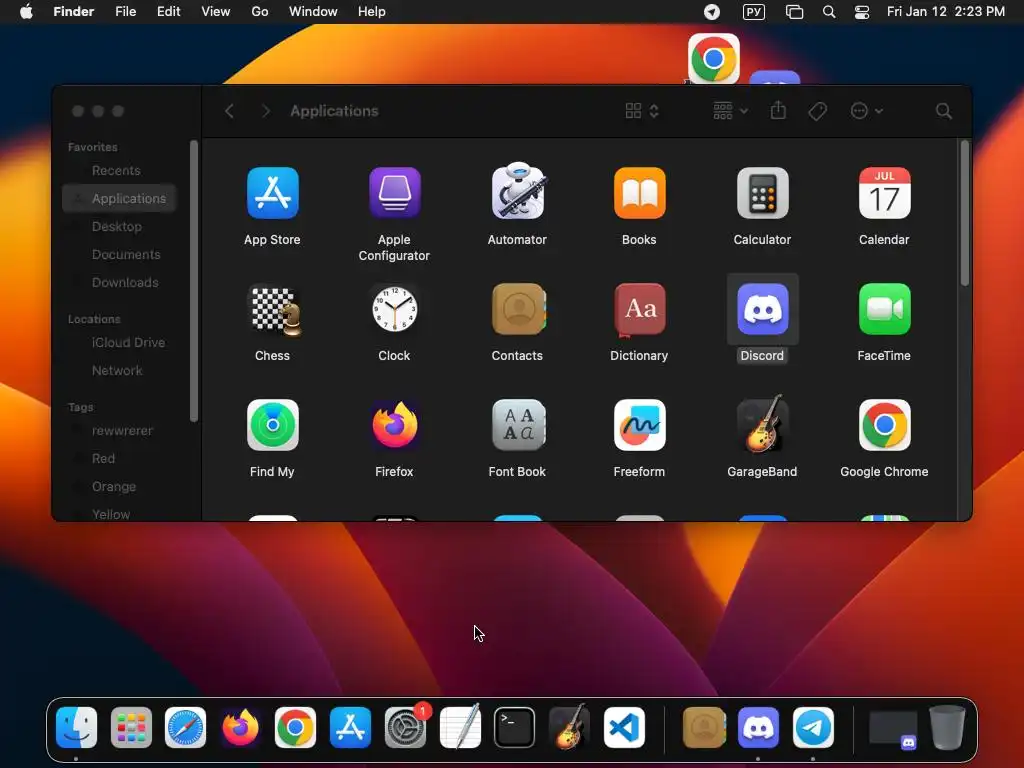Open Terminal from the Dock
Viewport: 1024px width, 768px height.
click(514, 727)
